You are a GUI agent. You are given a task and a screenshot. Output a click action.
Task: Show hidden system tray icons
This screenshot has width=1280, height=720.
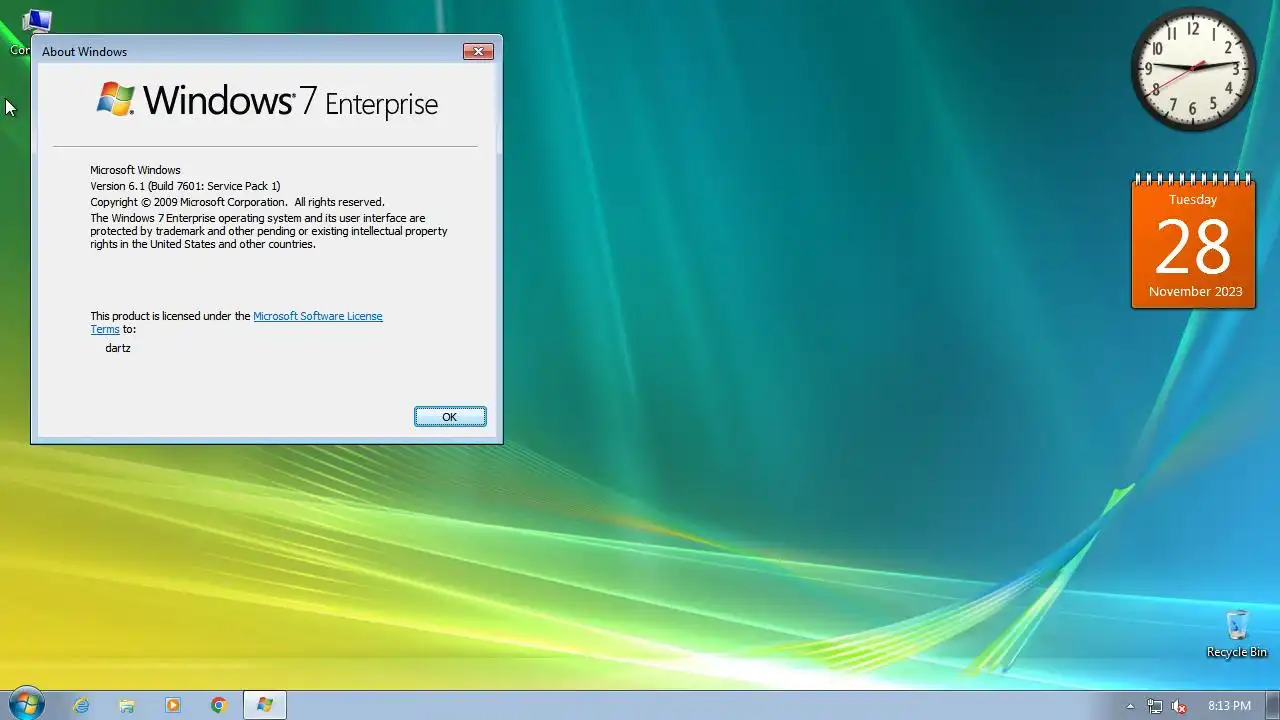coord(1130,706)
